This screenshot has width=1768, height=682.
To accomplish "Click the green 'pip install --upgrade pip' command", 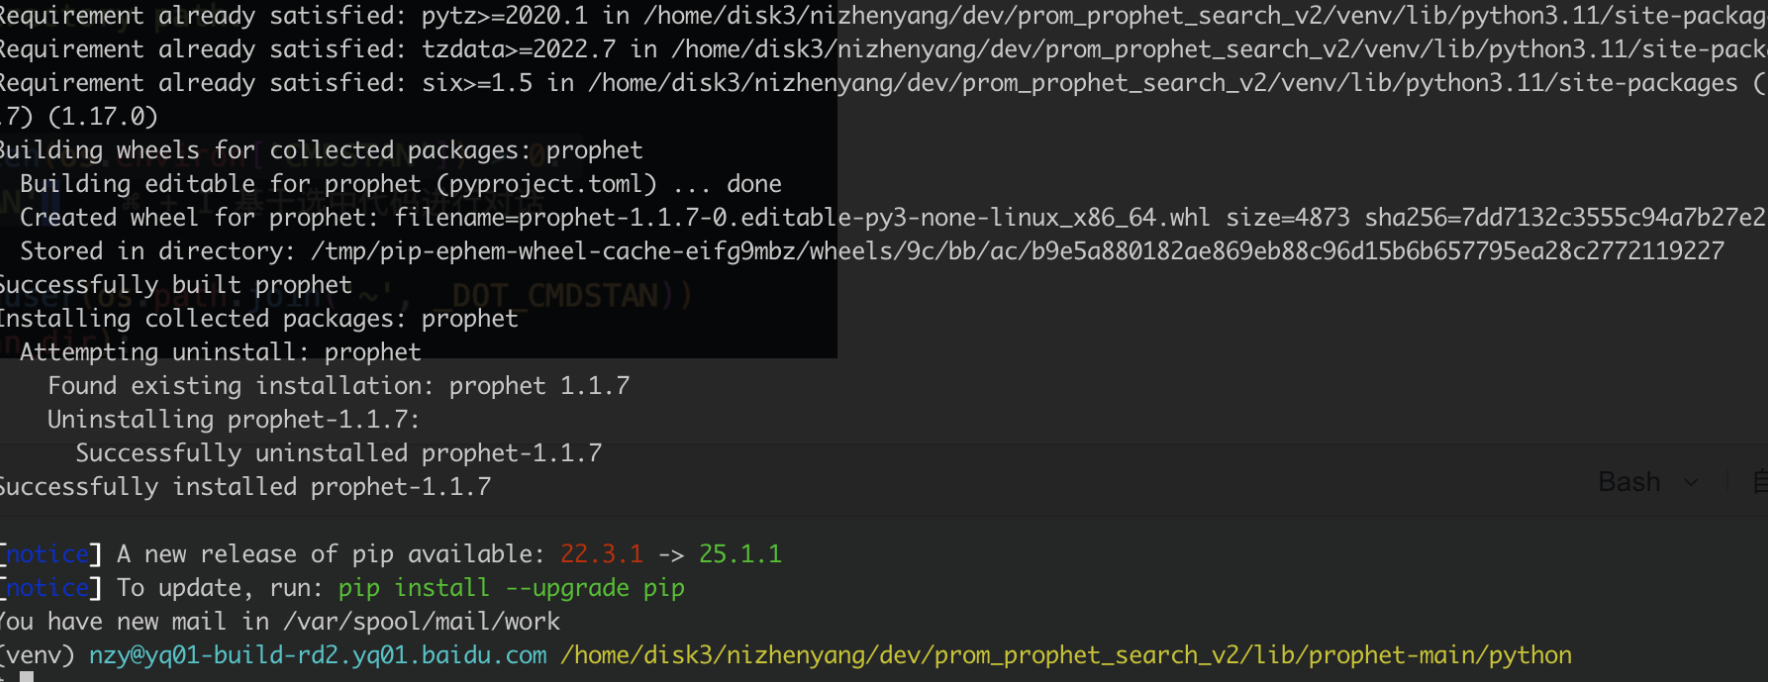I will (511, 588).
